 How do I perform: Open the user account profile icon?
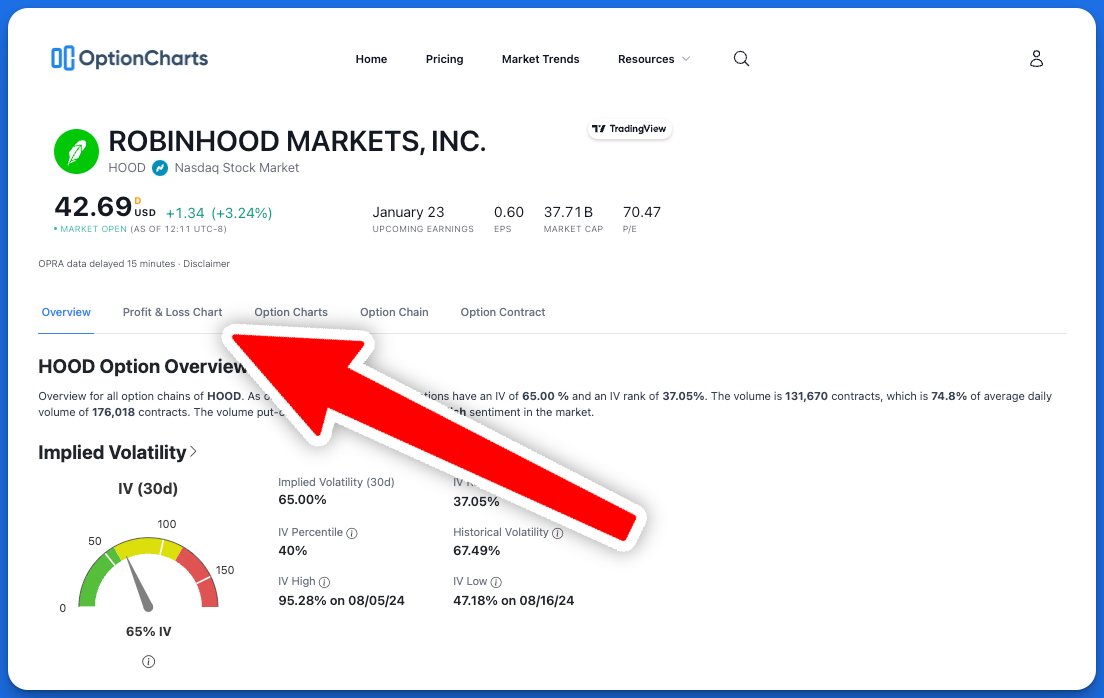coord(1036,59)
